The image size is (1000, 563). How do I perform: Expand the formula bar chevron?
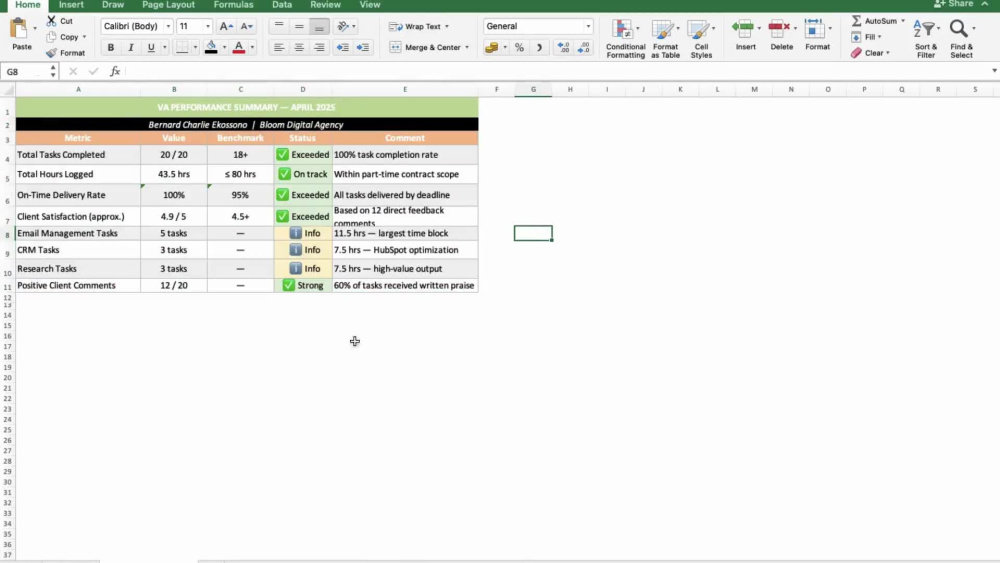pyautogui.click(x=994, y=71)
